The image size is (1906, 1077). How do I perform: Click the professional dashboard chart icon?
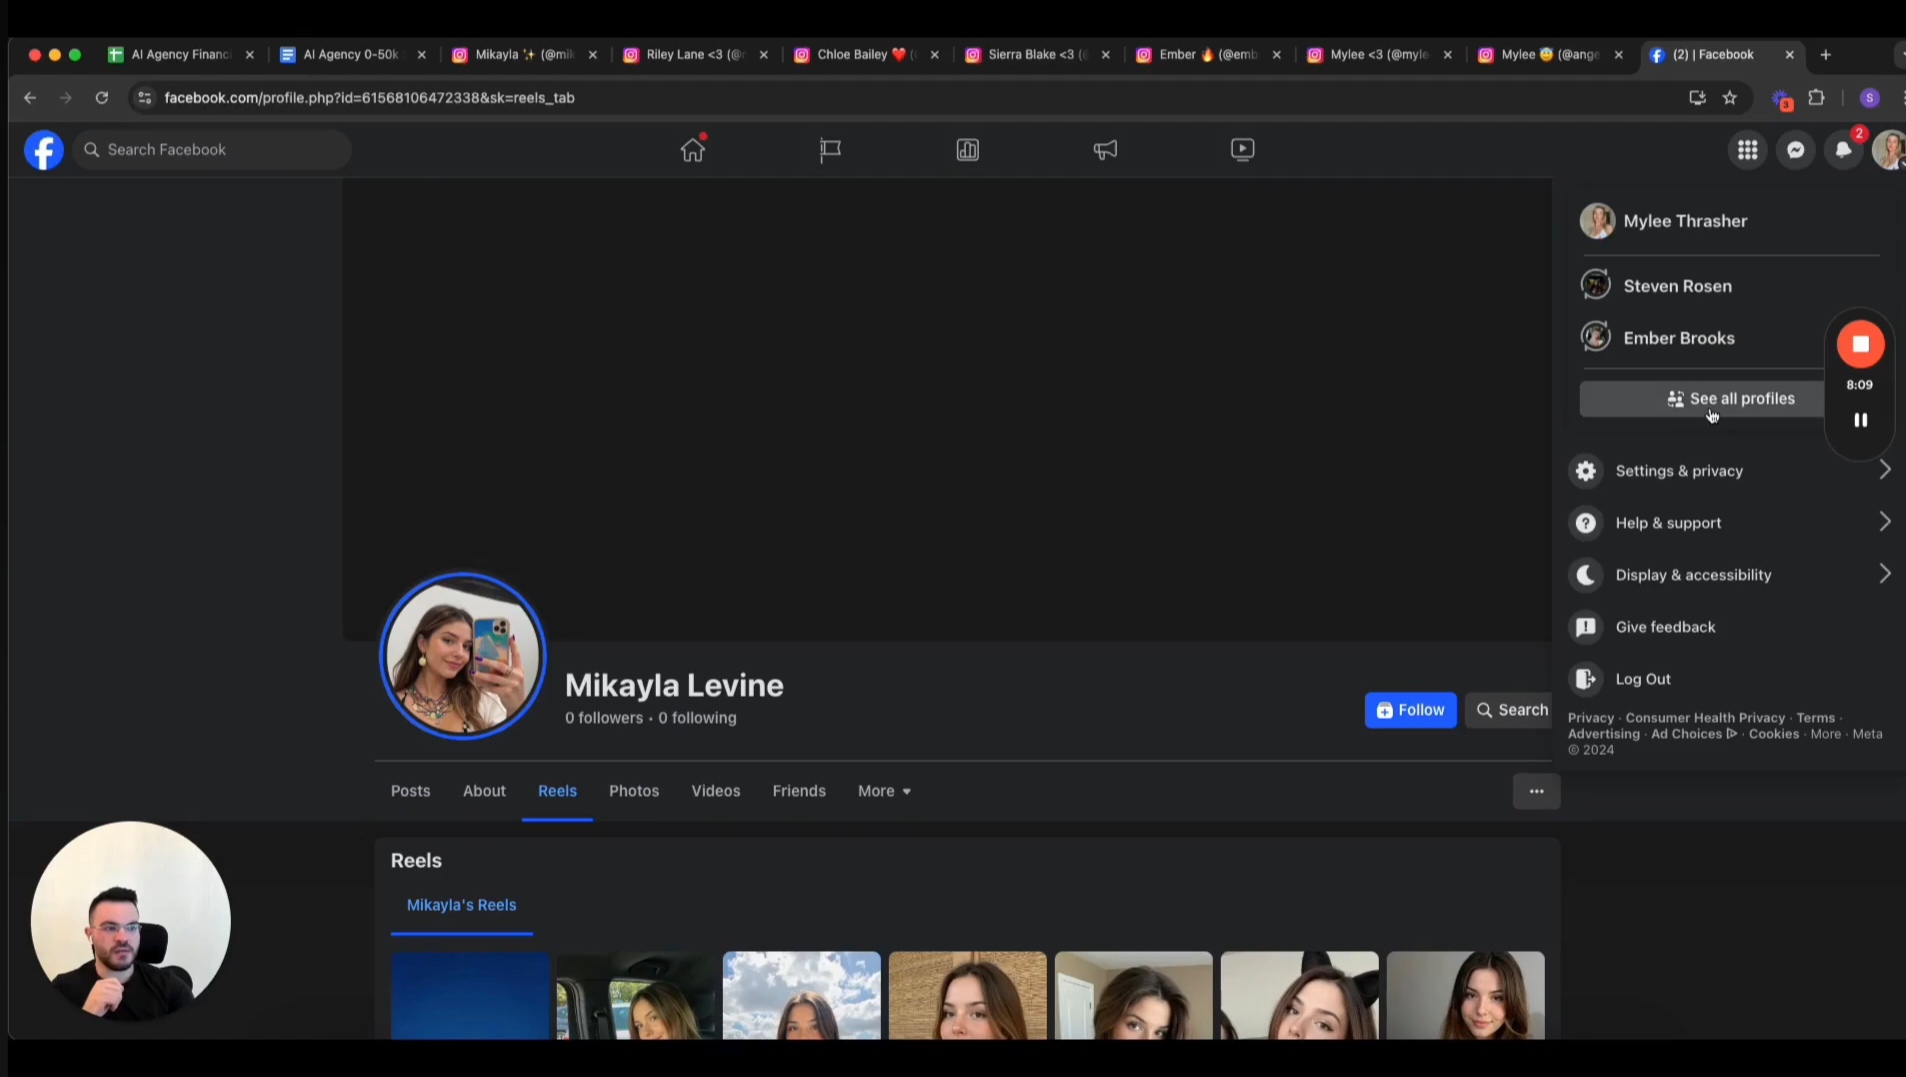967,150
